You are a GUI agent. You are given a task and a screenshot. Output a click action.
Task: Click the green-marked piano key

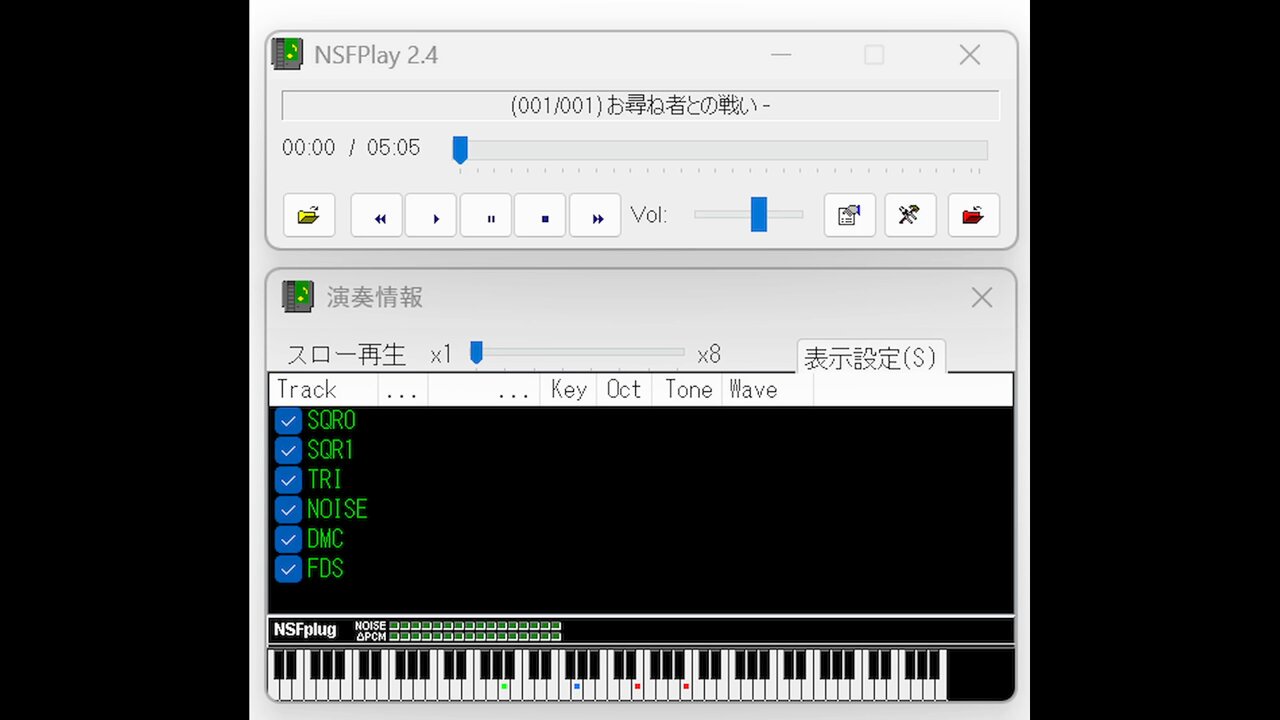(504, 686)
